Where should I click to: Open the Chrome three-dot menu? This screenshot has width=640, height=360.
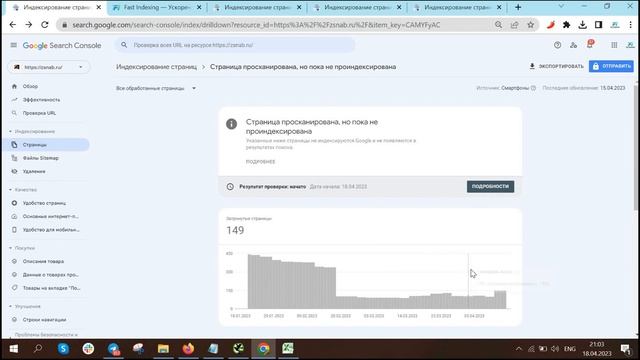631,25
